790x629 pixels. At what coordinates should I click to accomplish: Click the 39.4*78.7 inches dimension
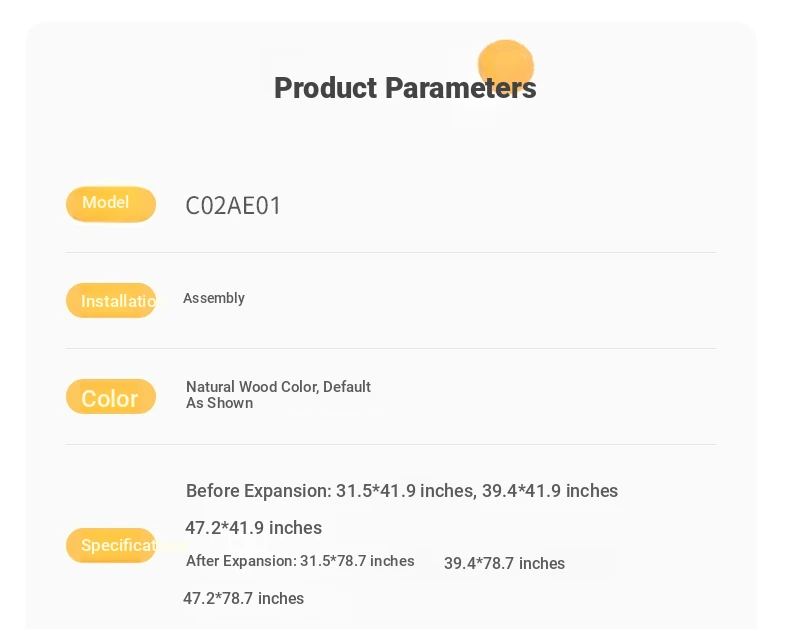click(x=504, y=563)
